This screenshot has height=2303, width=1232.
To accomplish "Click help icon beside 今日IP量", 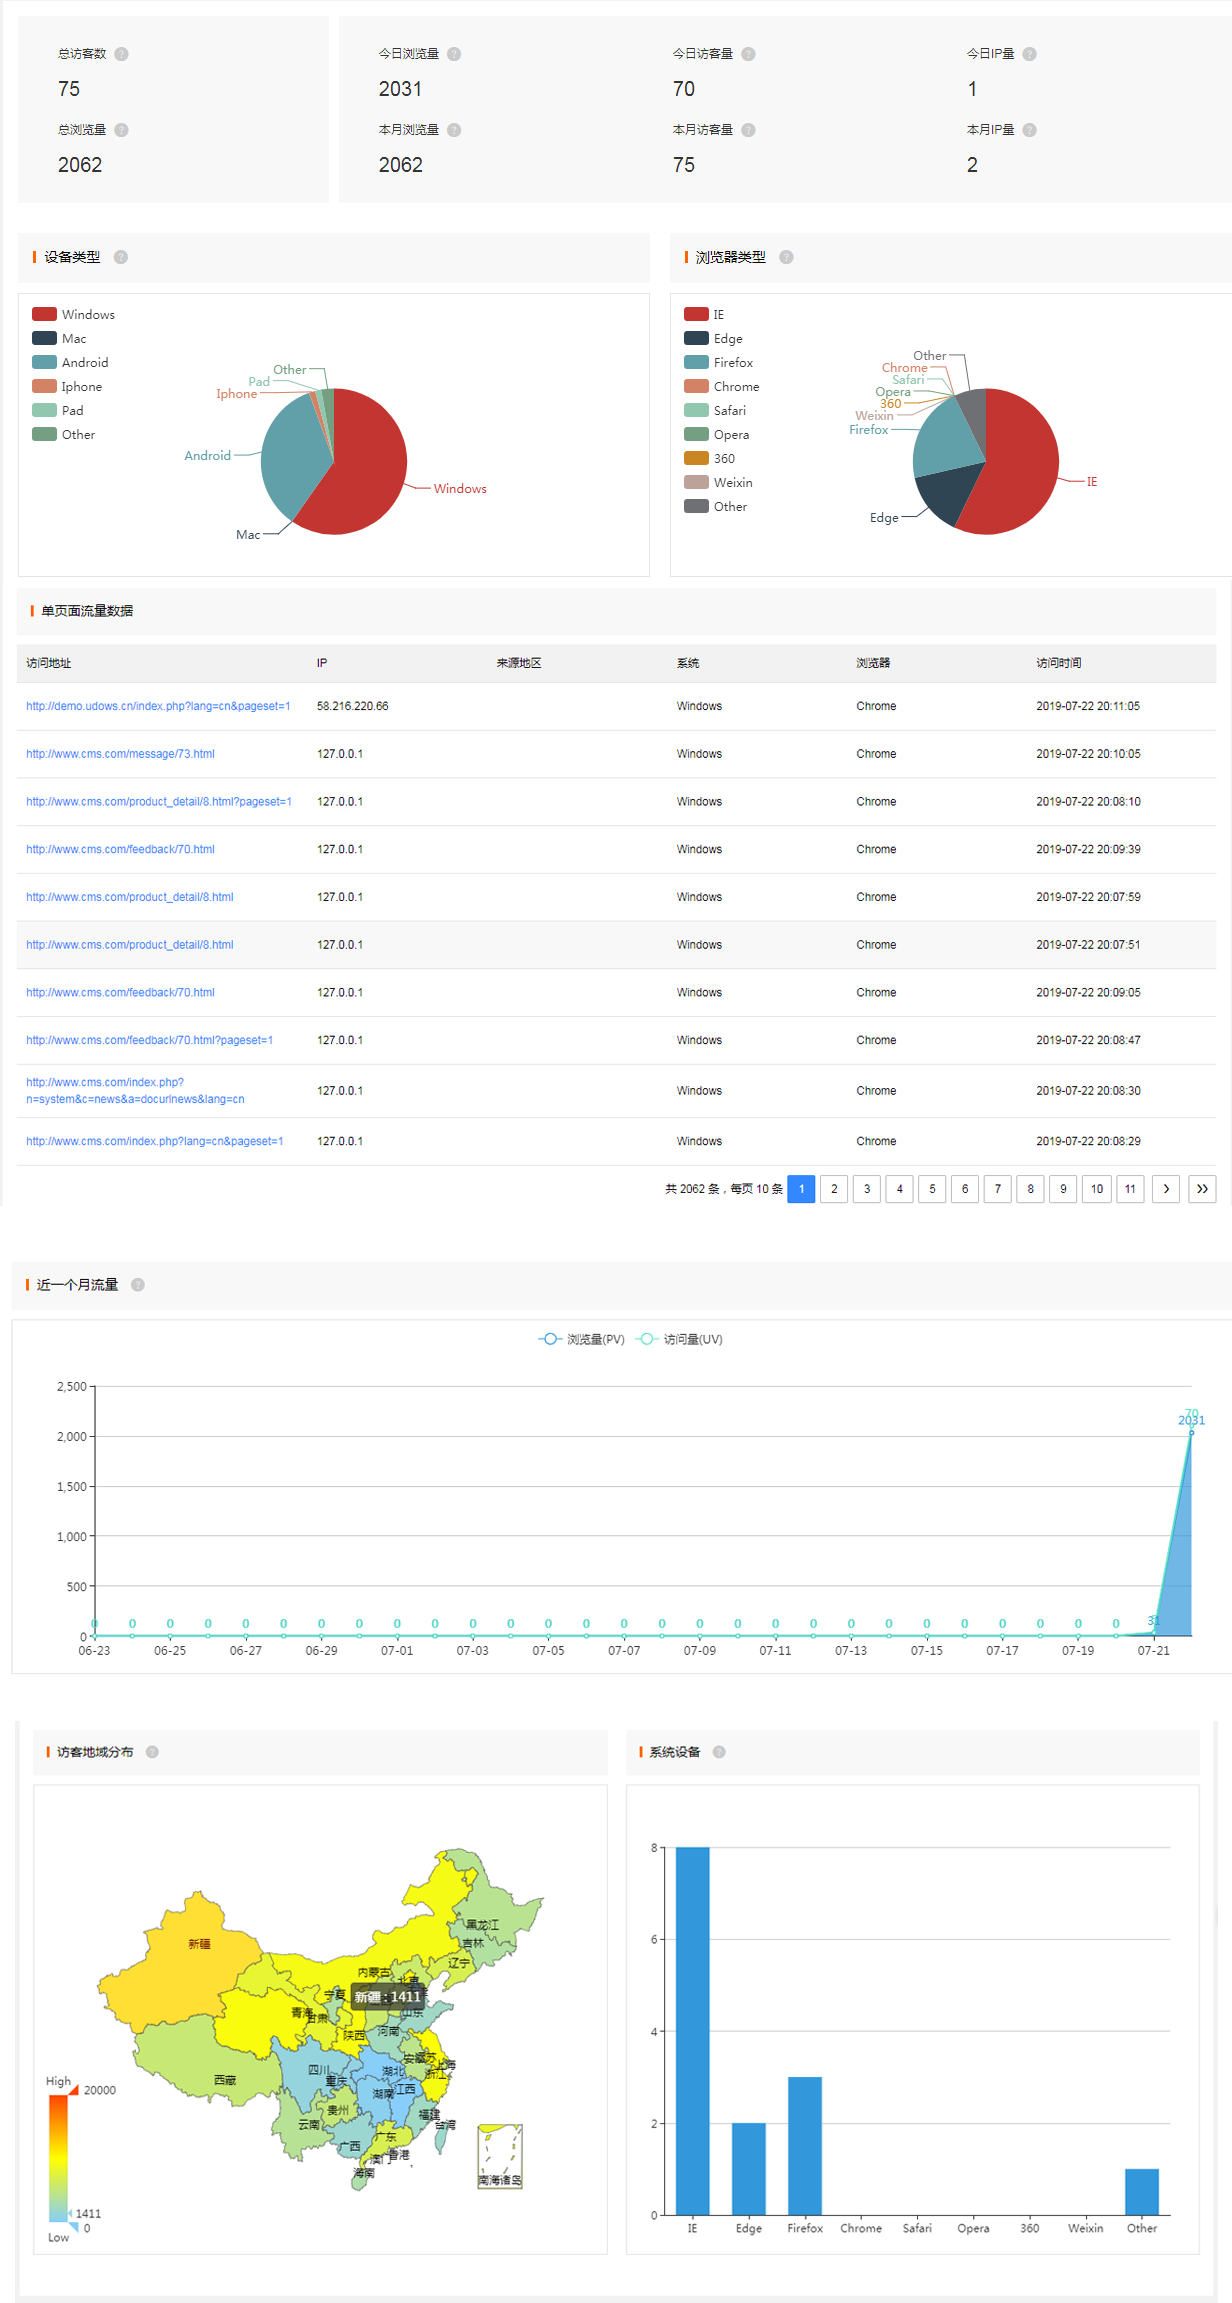I will pos(1030,54).
